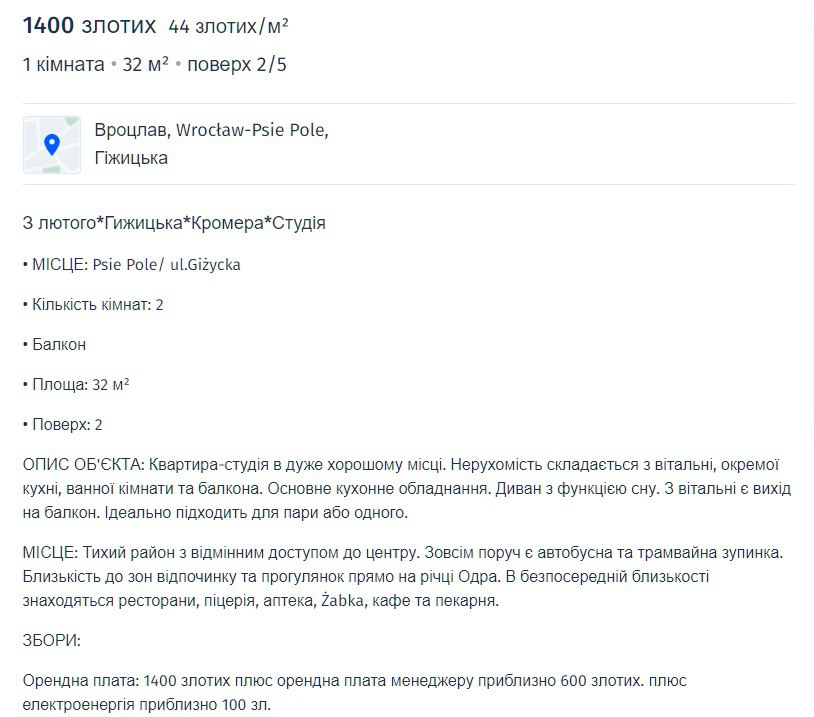Screen dimensions: 814x717
Task: Click the ОПИС ОБ'ЄКТА description label
Action: coord(84,465)
